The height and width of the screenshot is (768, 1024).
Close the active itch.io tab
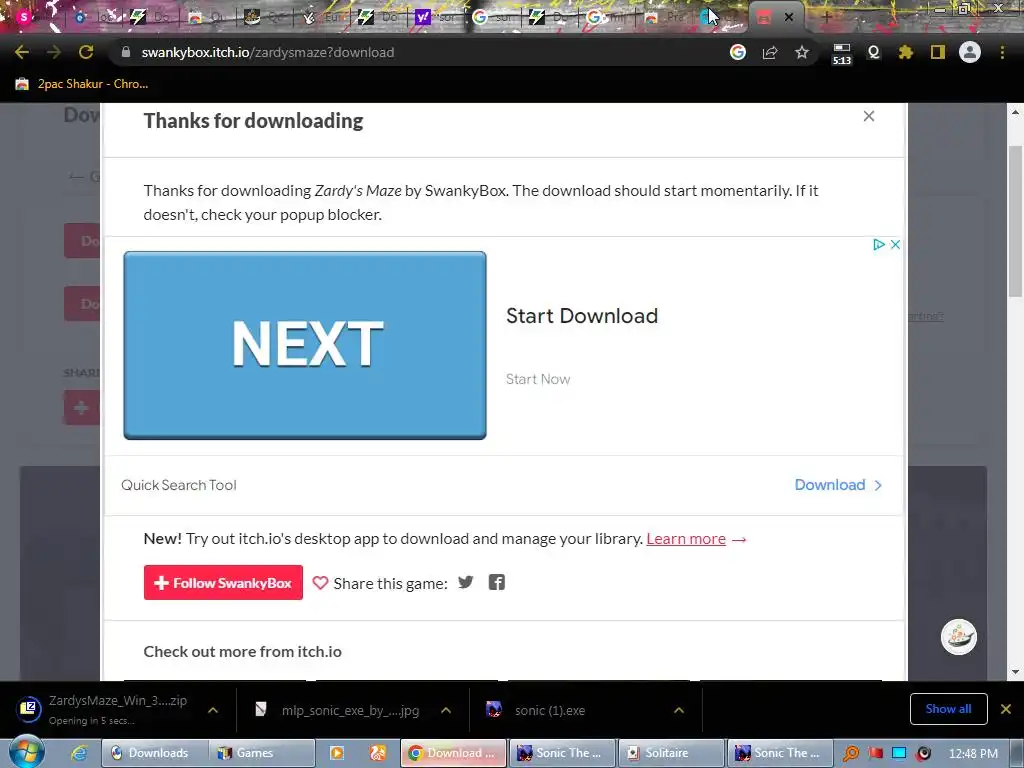pos(789,17)
